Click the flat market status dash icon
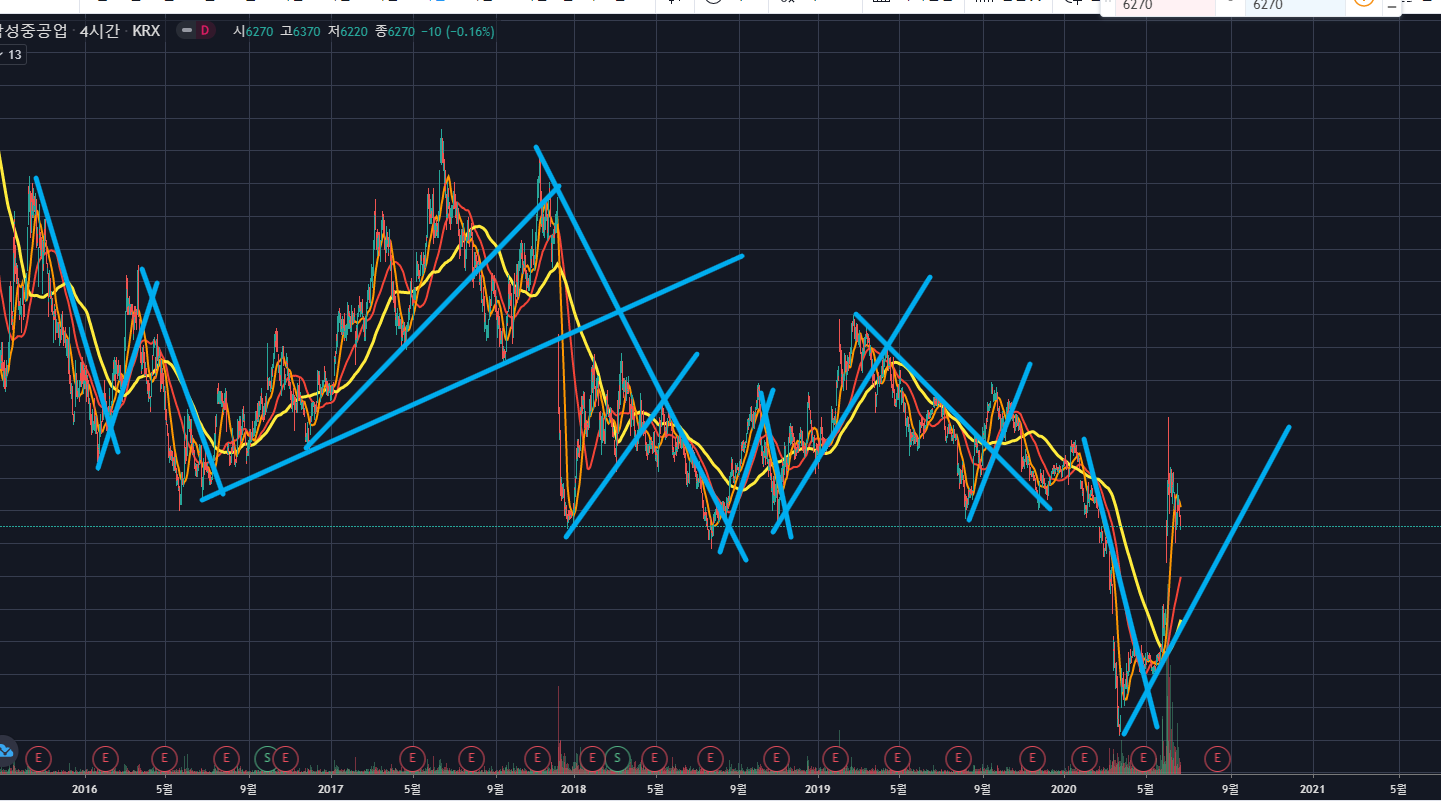The height and width of the screenshot is (807, 1441). pyautogui.click(x=185, y=31)
